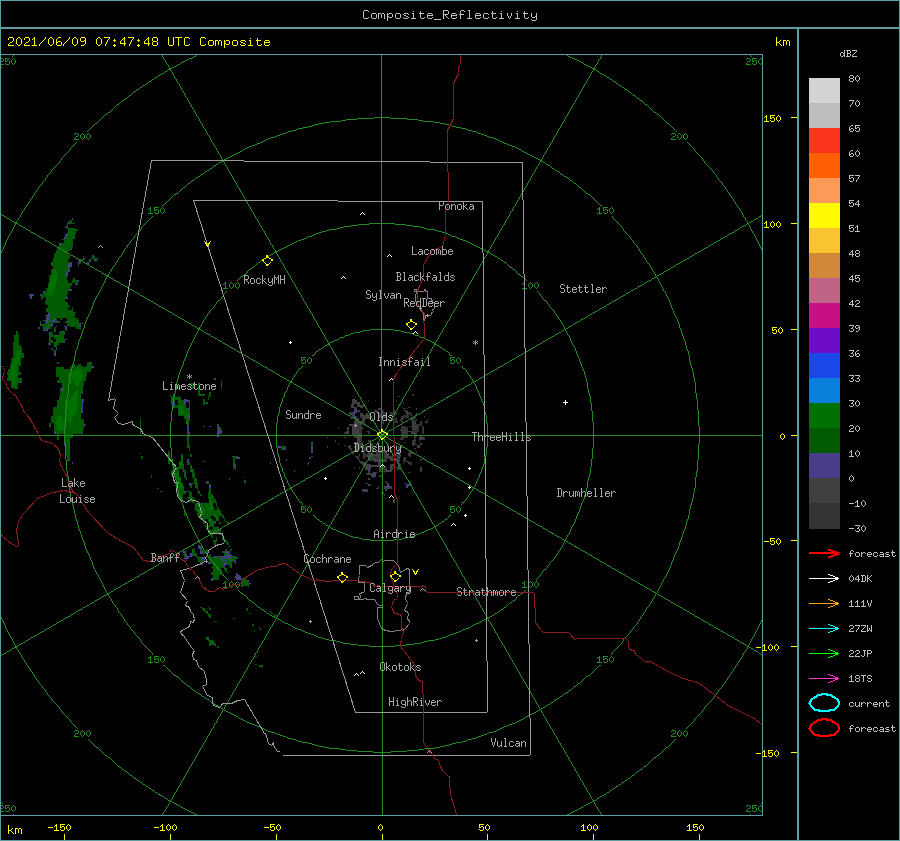Click the 36 dBZ purple legend swatch
The width and height of the screenshot is (900, 841).
tap(824, 340)
